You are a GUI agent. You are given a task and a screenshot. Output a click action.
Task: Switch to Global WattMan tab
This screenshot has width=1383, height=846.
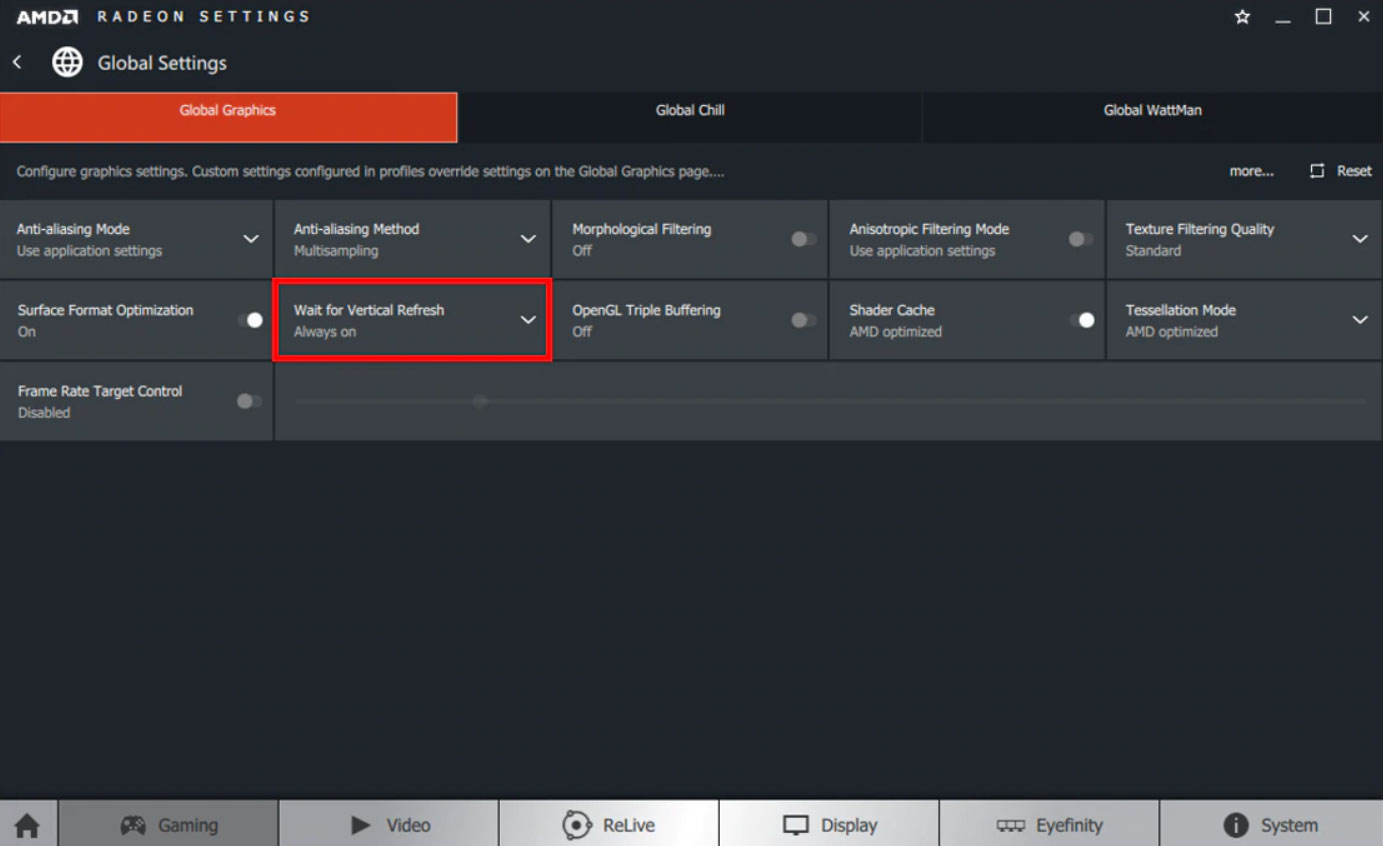1152,111
